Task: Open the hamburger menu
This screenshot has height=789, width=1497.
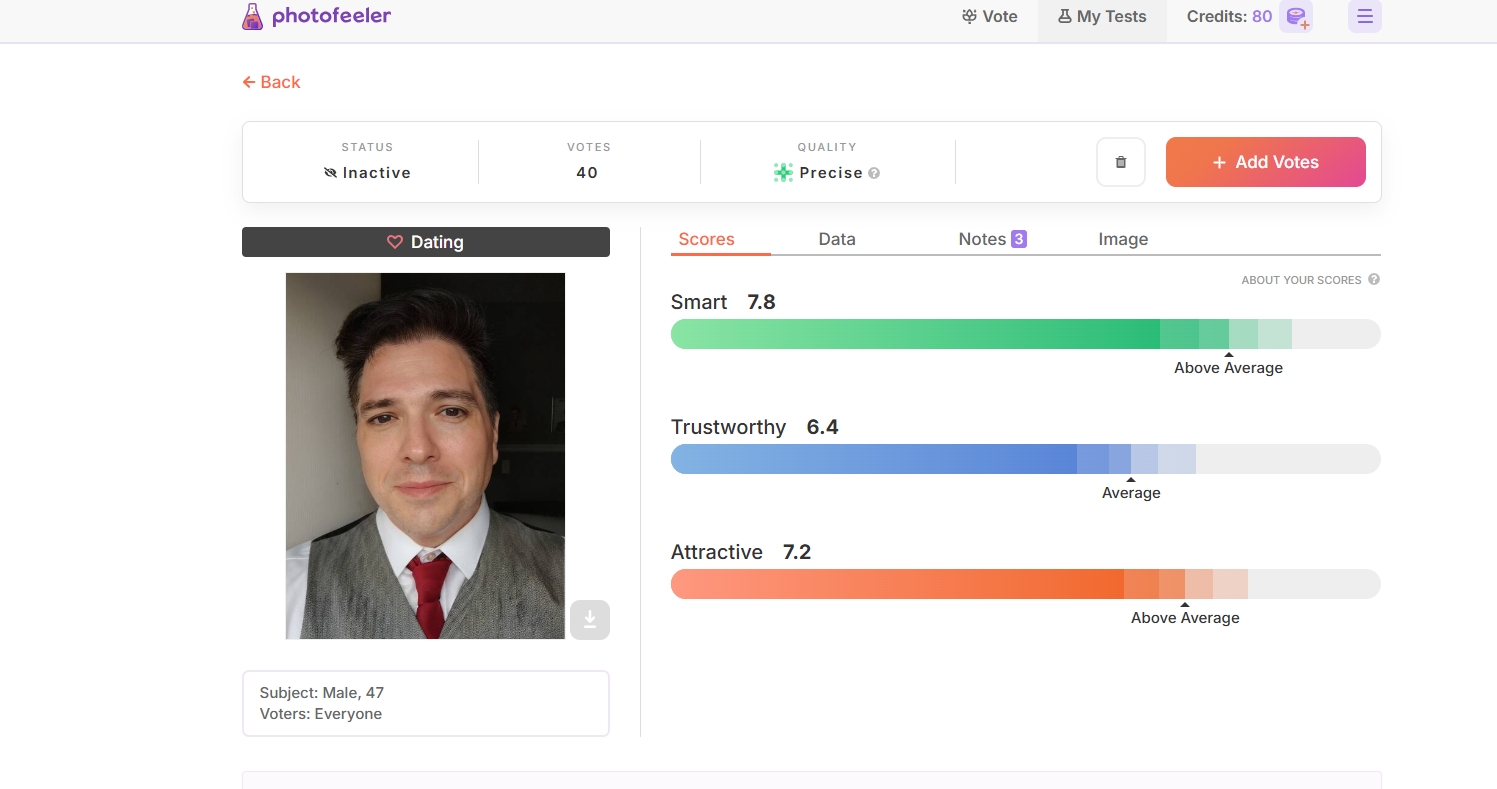Action: point(1365,16)
